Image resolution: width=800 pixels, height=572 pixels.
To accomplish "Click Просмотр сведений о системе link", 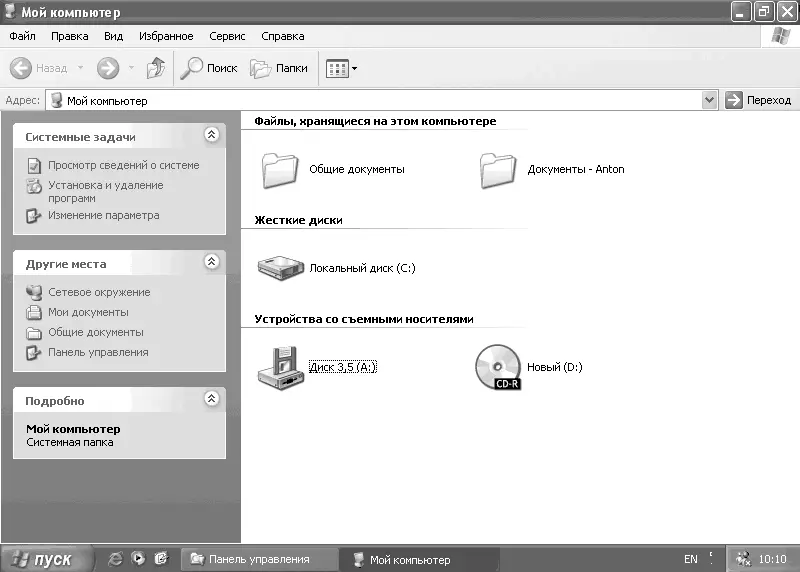I will point(123,165).
